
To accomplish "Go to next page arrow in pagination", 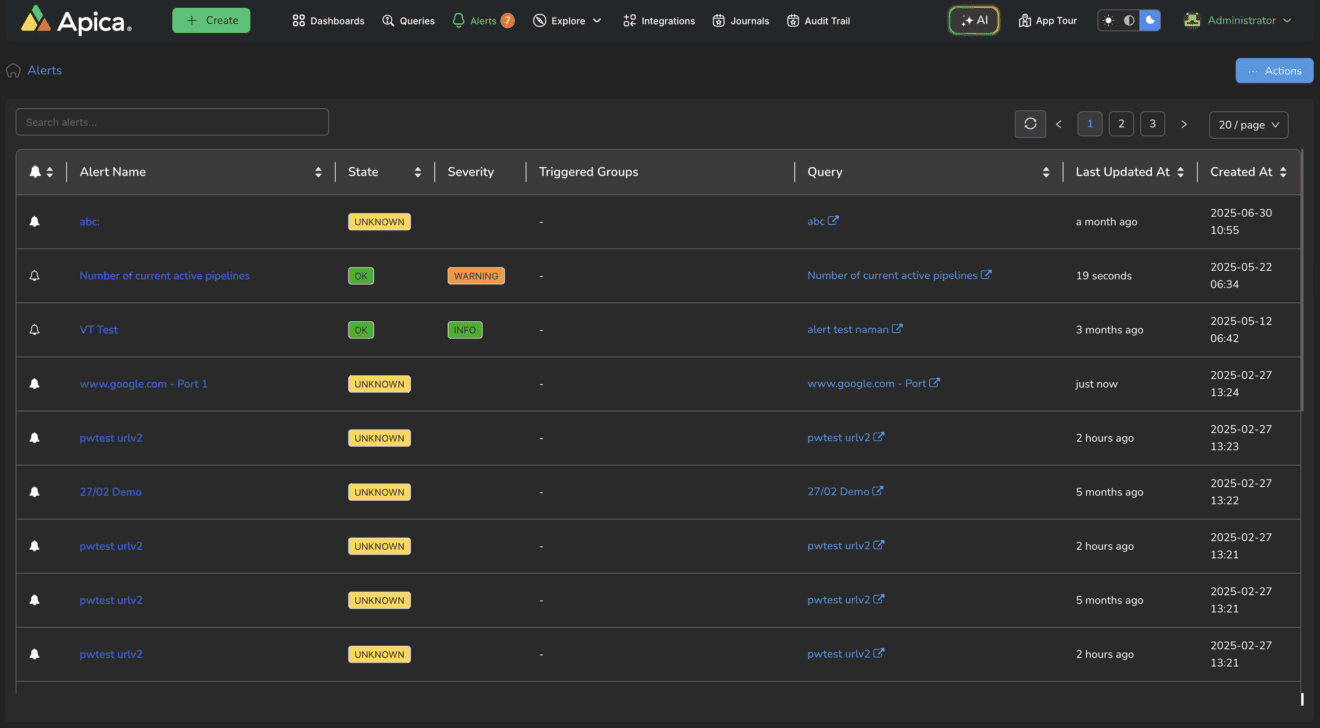I will pyautogui.click(x=1184, y=124).
